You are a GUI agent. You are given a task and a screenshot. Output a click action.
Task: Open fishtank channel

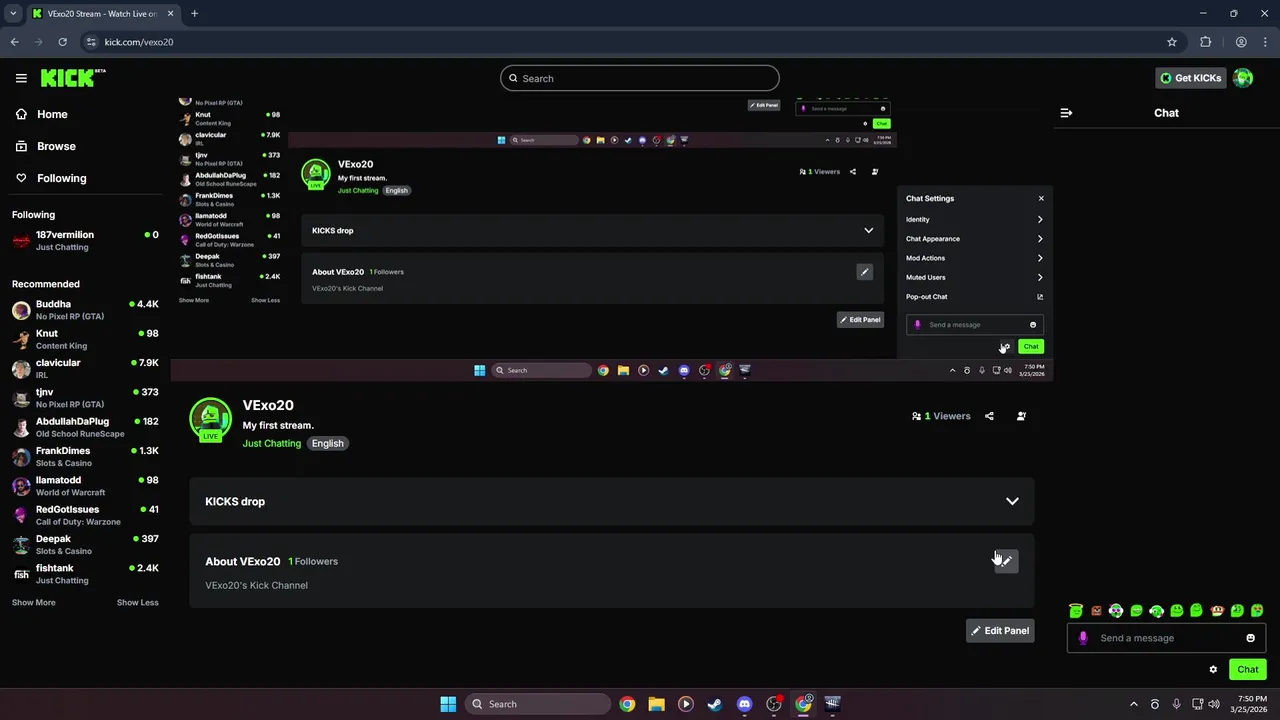(85, 574)
